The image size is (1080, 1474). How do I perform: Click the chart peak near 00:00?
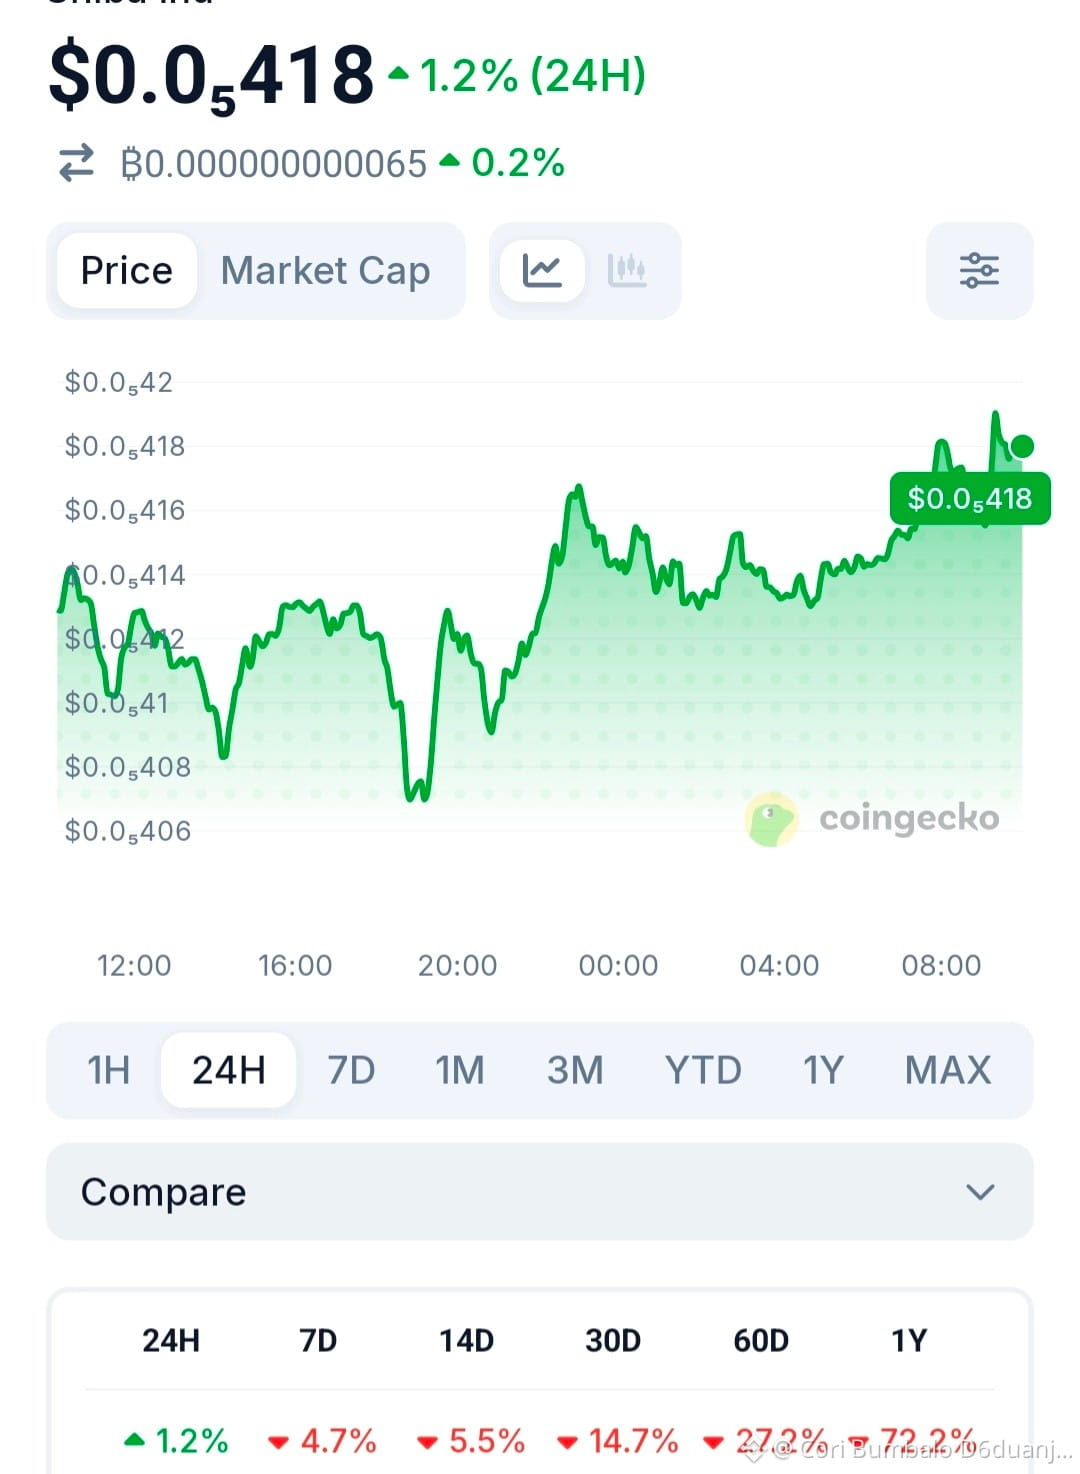pyautogui.click(x=577, y=490)
